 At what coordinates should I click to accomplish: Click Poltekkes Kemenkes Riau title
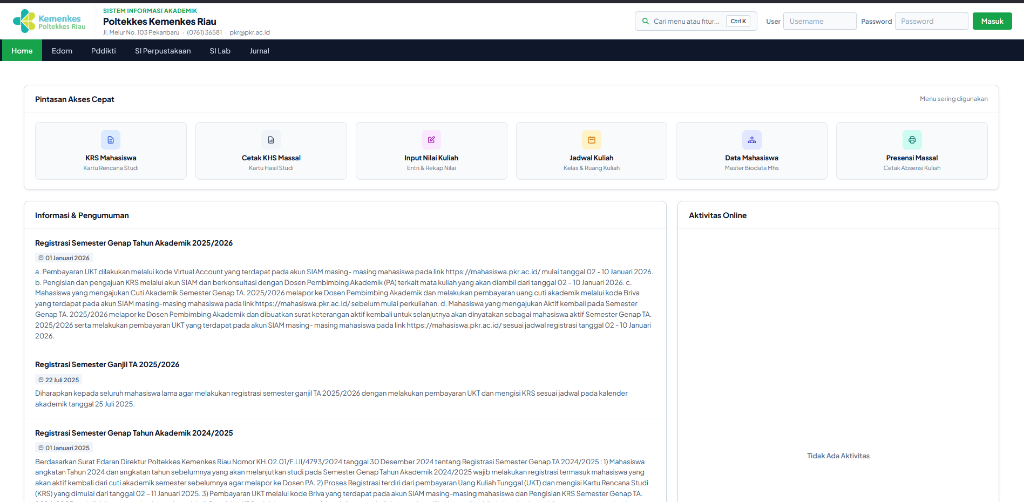159,22
